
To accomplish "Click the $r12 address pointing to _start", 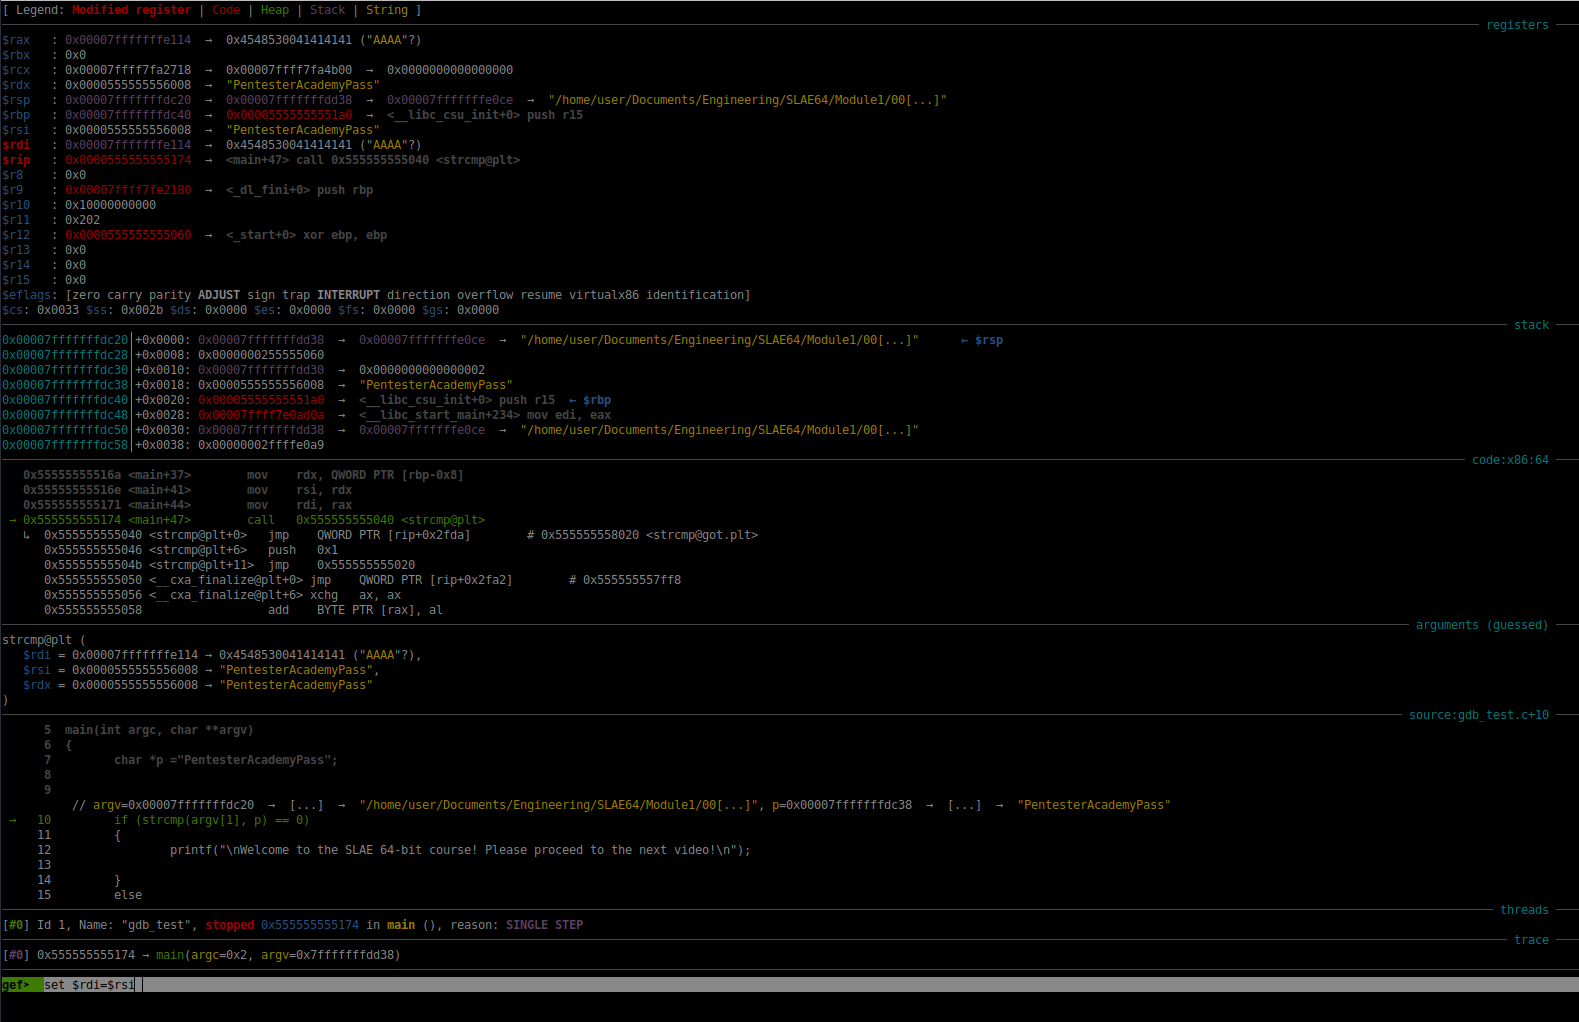I will 128,235.
